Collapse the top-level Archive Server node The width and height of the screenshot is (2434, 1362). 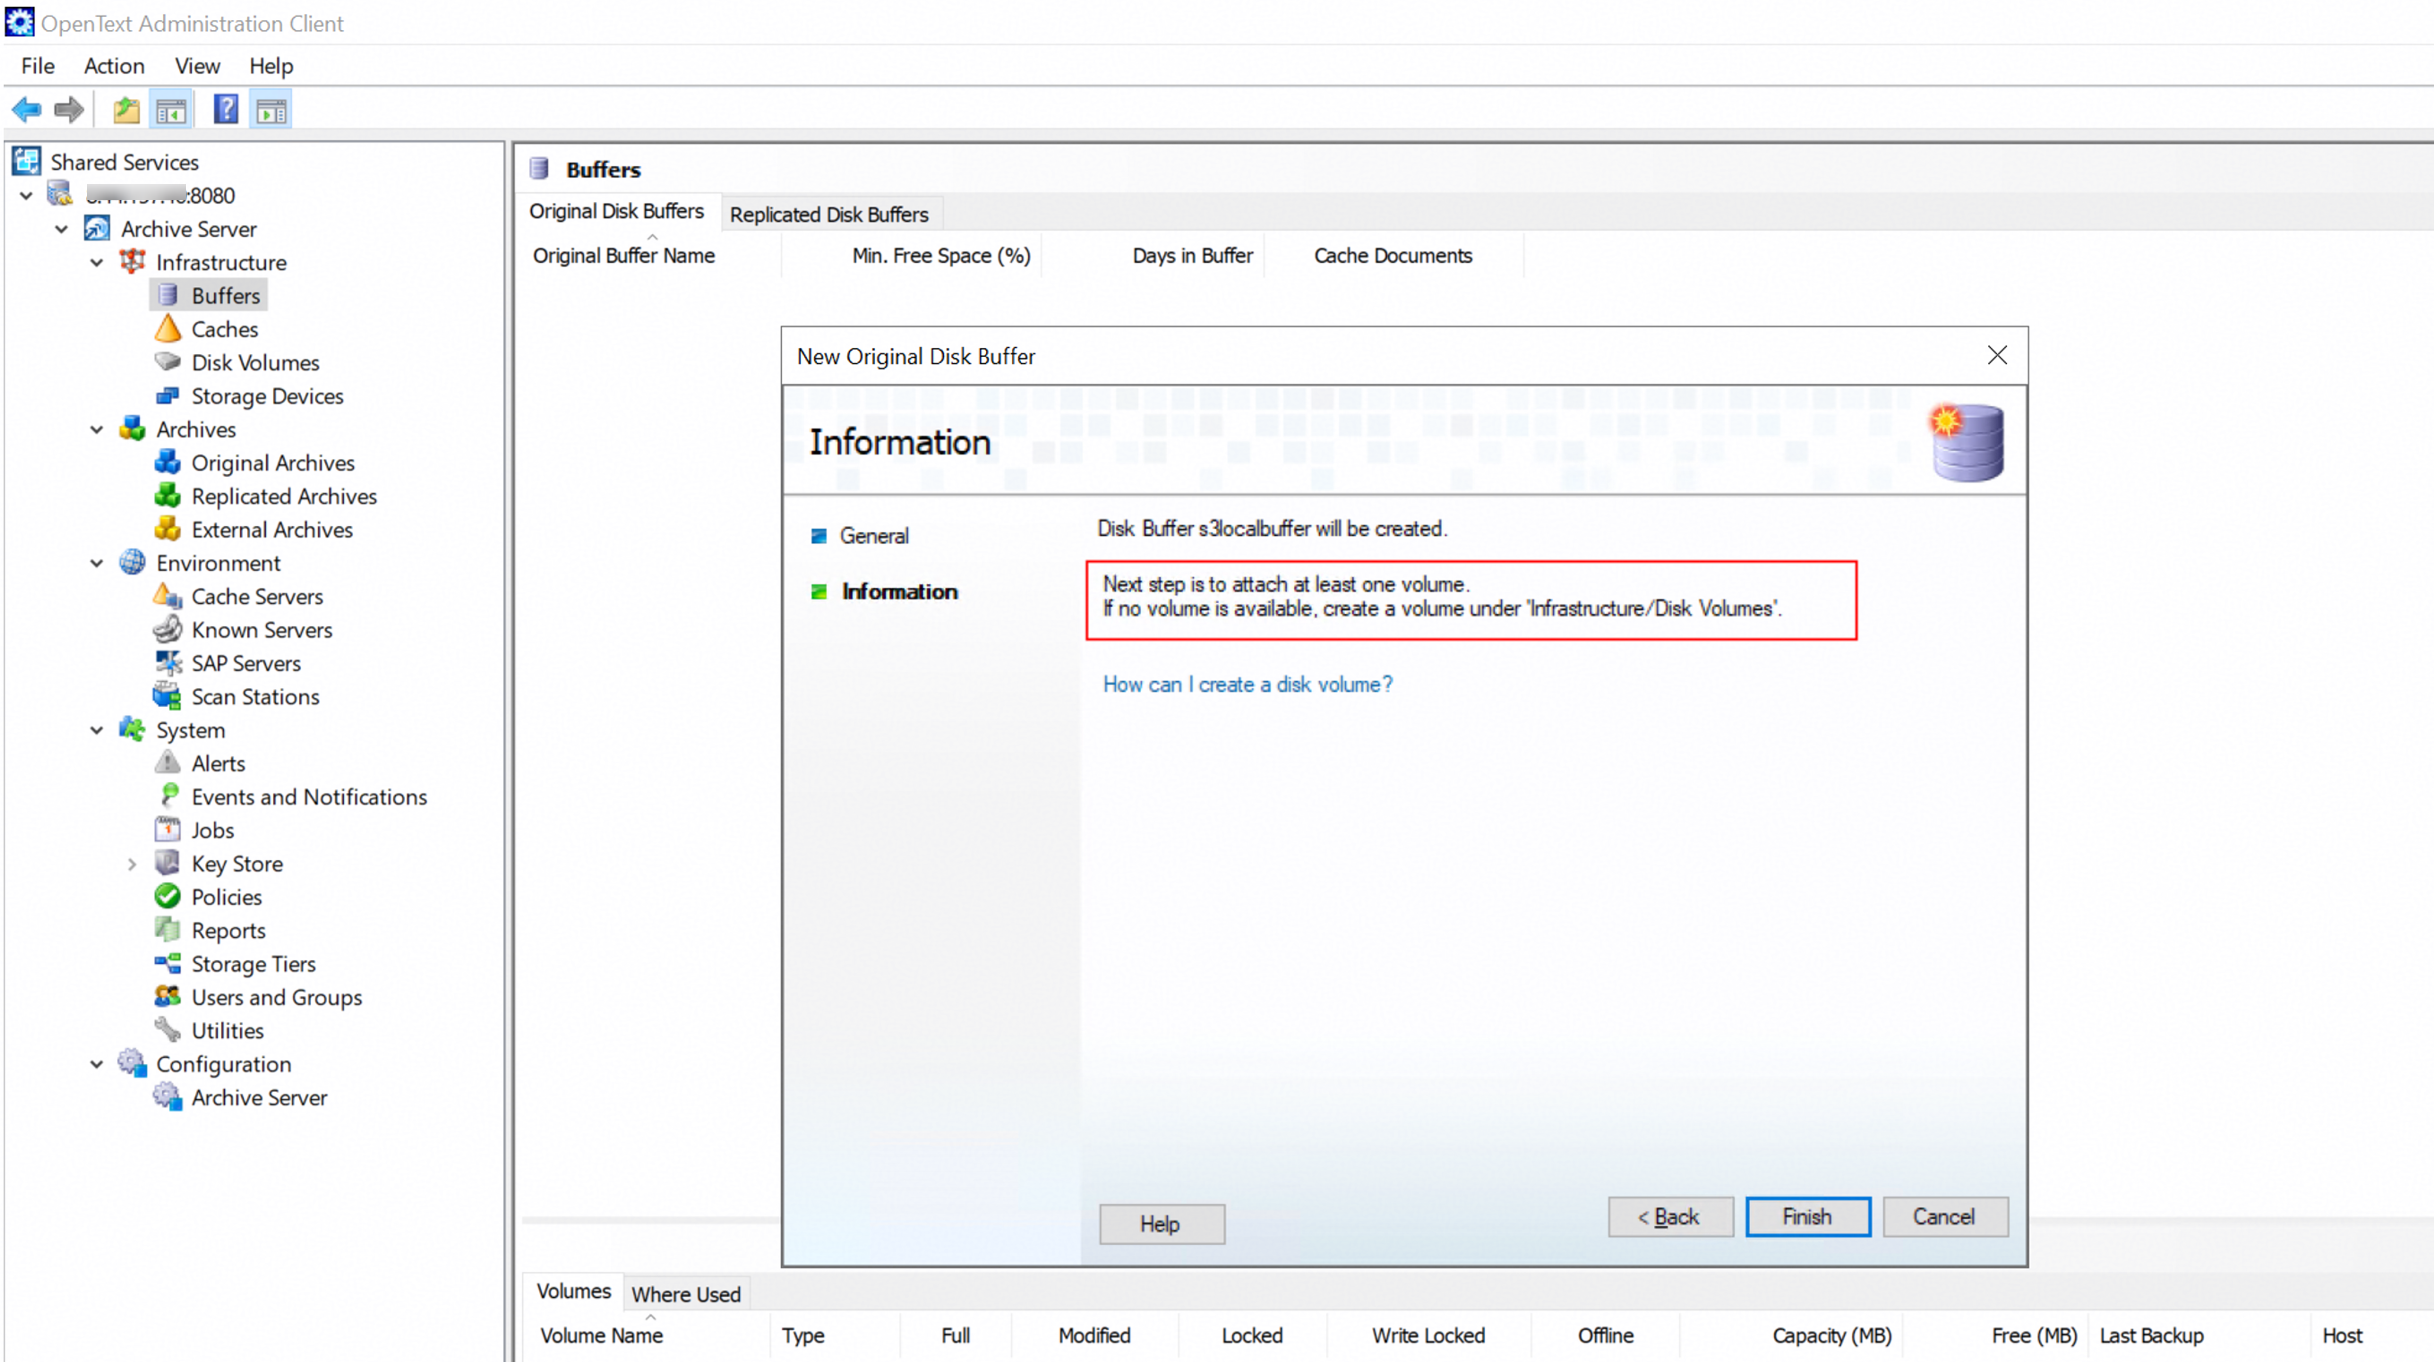click(62, 229)
